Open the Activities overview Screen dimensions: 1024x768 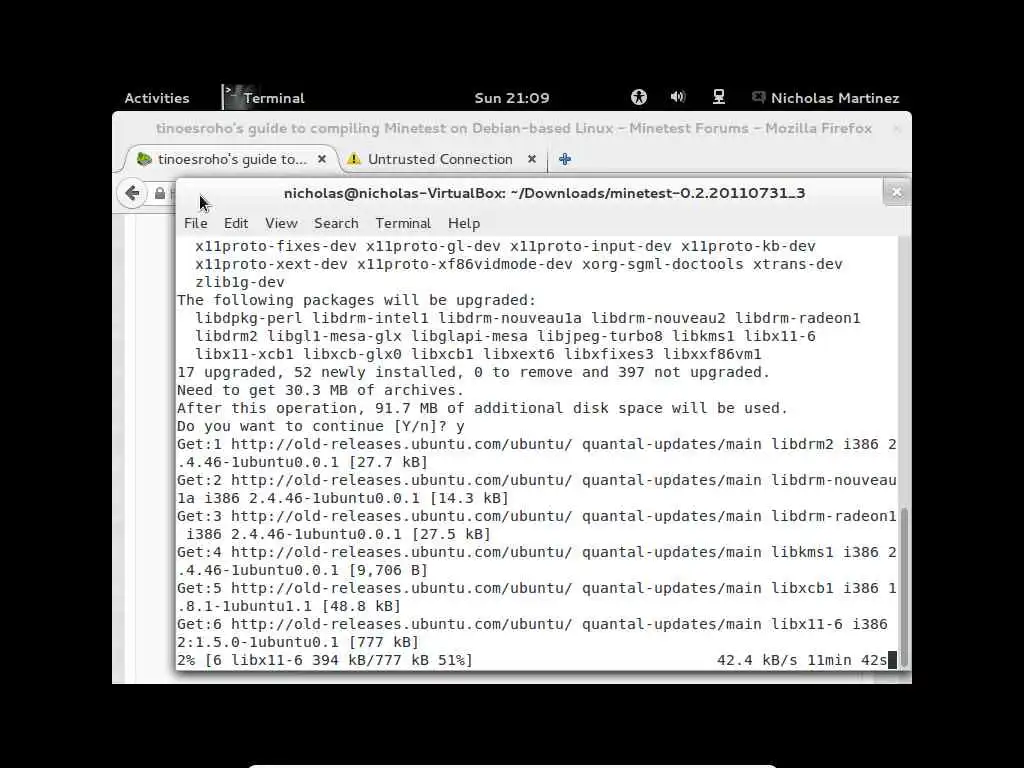157,98
